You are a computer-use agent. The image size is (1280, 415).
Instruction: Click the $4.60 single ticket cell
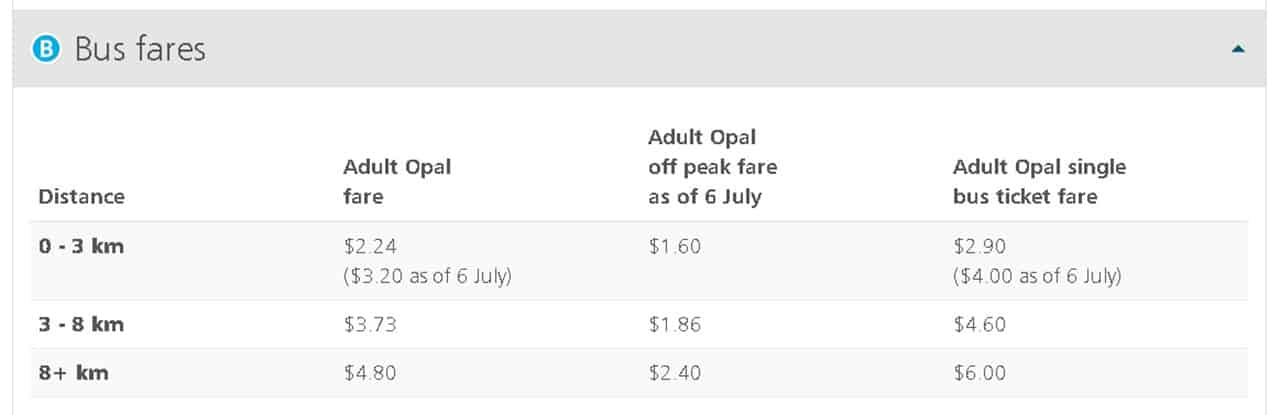(979, 324)
